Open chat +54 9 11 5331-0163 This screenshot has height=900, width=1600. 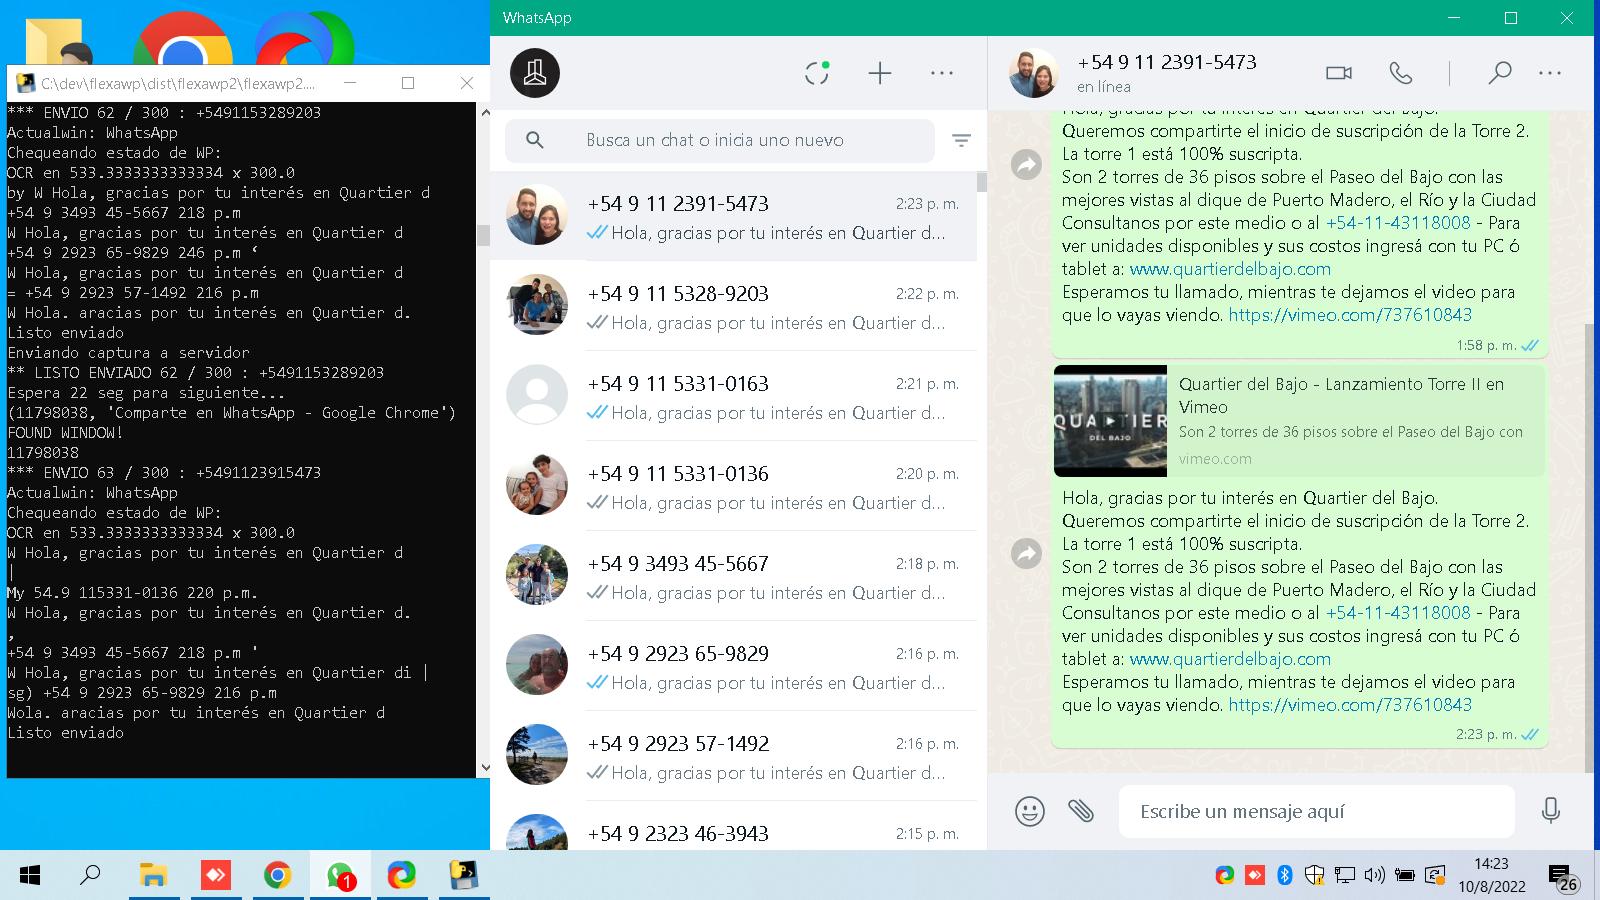point(733,396)
